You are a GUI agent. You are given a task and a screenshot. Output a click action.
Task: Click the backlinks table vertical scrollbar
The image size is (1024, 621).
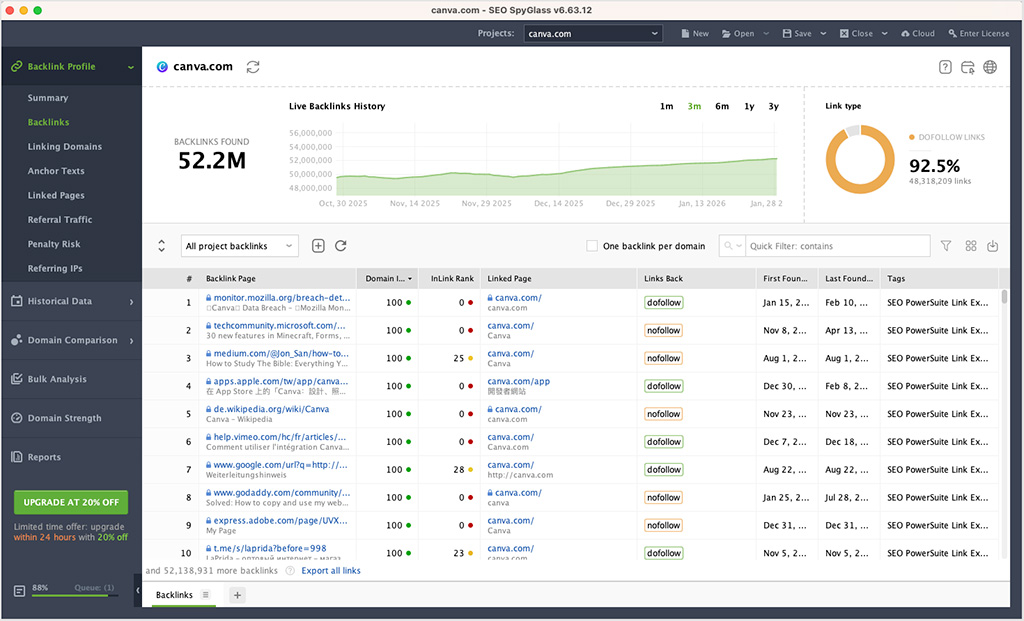pyautogui.click(x=1004, y=298)
